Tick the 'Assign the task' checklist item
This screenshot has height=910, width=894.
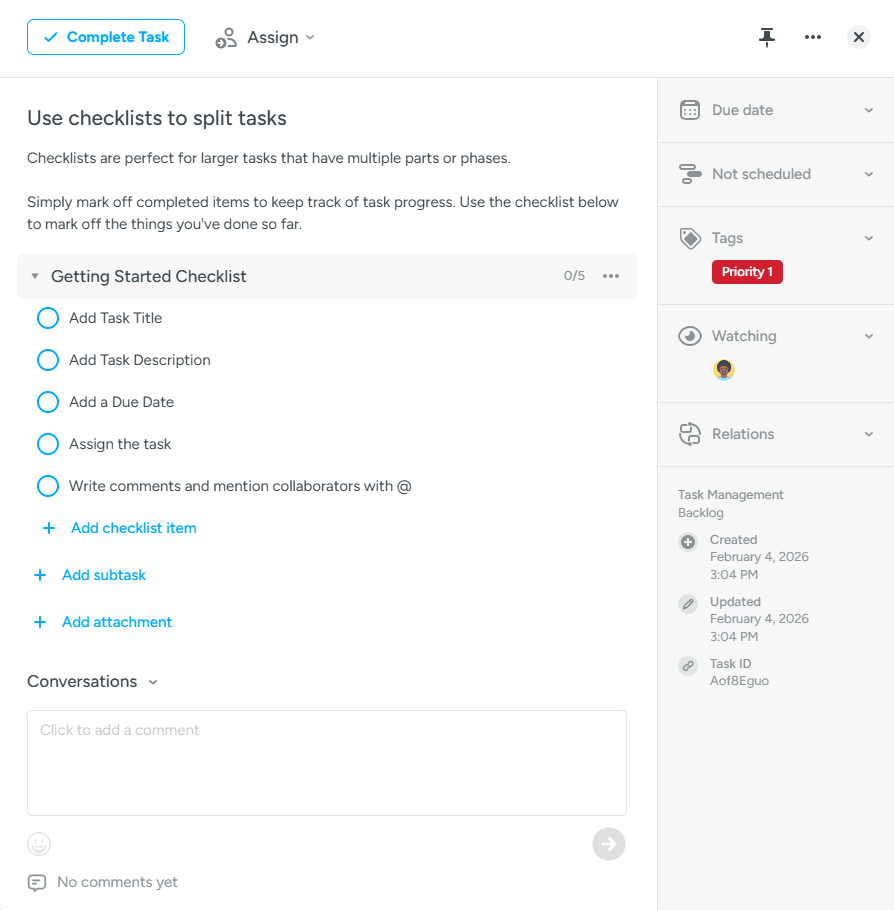point(48,444)
